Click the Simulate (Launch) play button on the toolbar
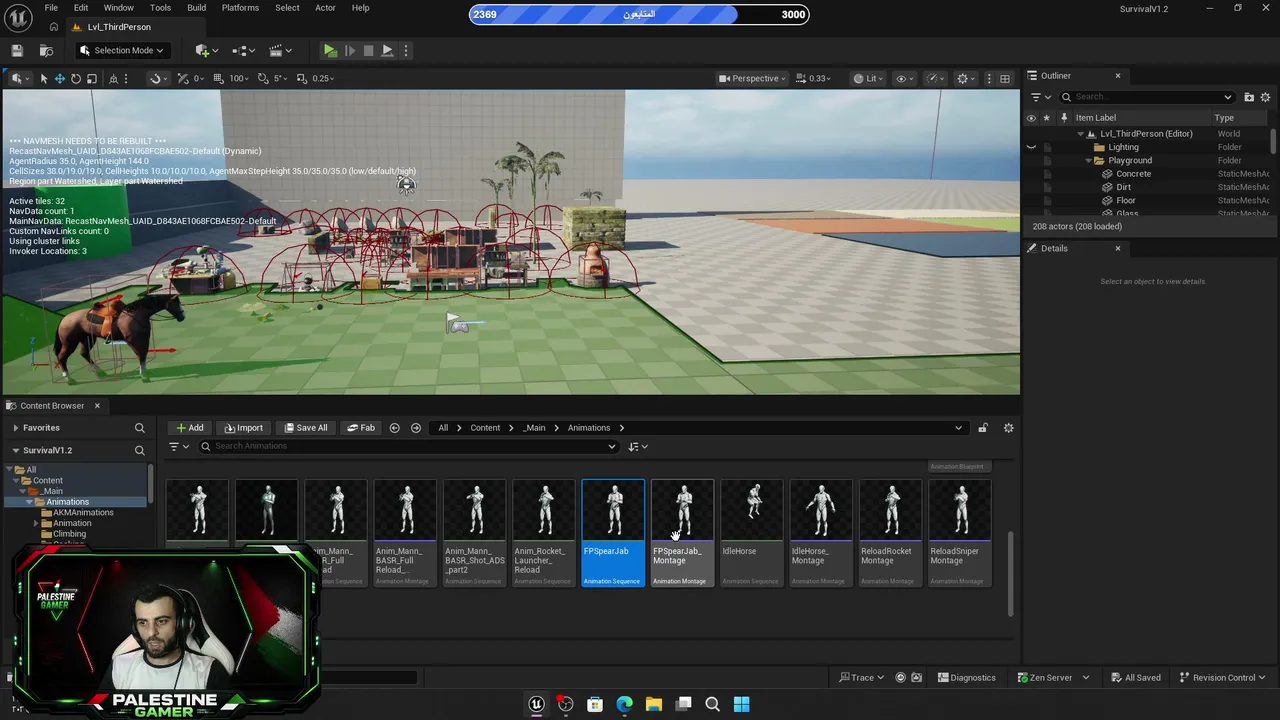 coord(387,50)
